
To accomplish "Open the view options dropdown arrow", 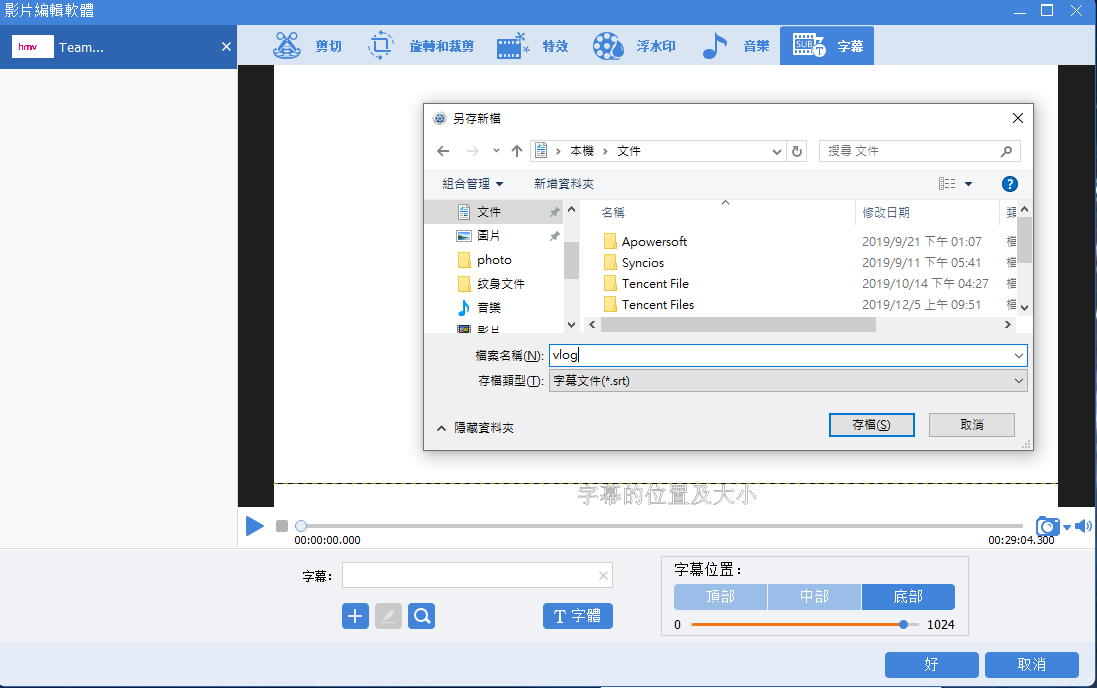I will (968, 184).
